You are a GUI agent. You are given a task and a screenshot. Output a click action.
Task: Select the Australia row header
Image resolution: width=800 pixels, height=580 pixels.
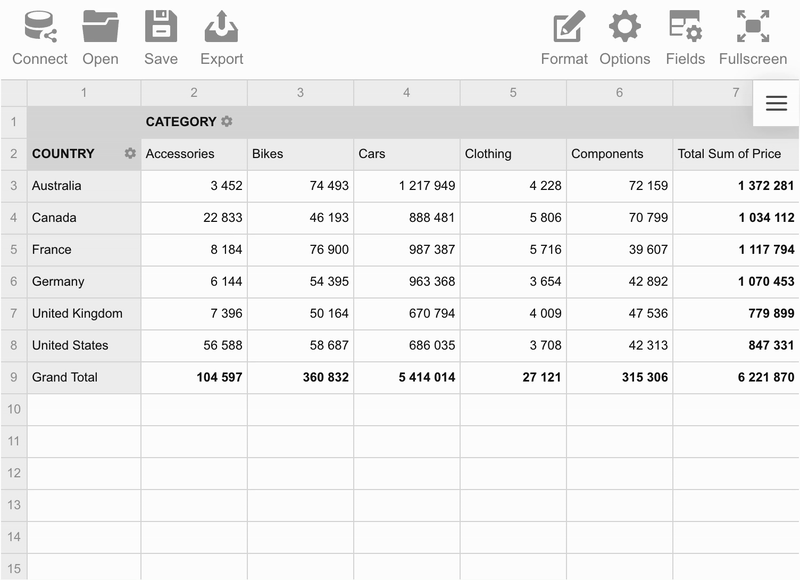click(x=84, y=186)
